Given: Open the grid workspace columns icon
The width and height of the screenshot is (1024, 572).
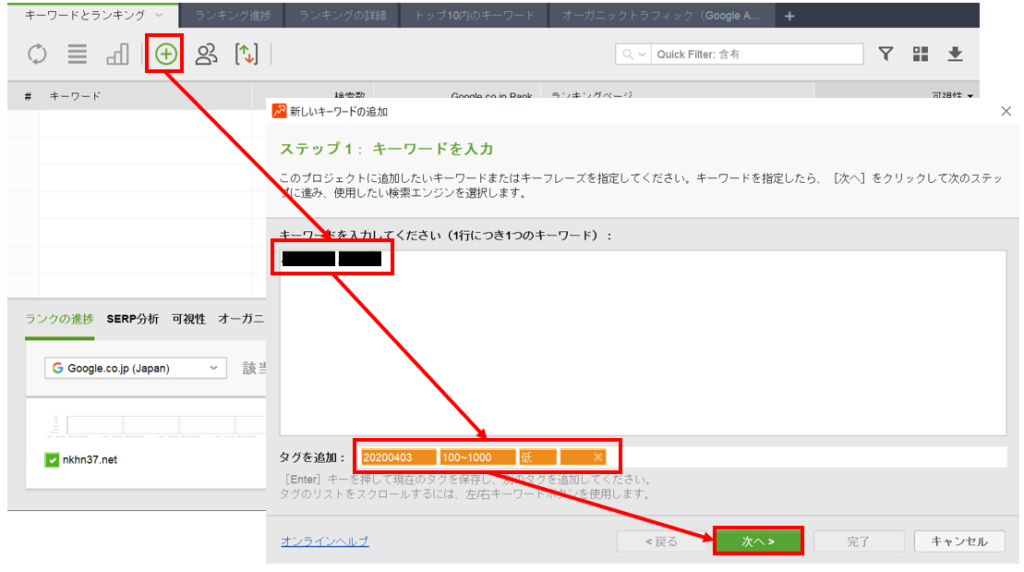Looking at the screenshot, I should tap(921, 54).
